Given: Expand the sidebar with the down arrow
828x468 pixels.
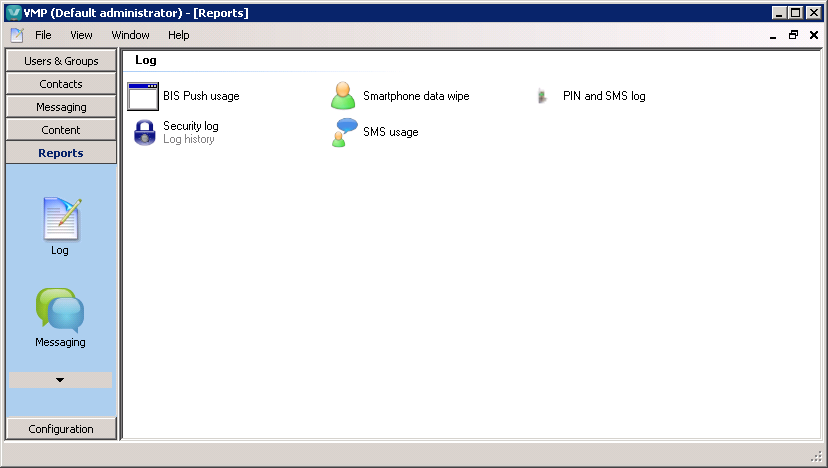Looking at the screenshot, I should point(60,380).
